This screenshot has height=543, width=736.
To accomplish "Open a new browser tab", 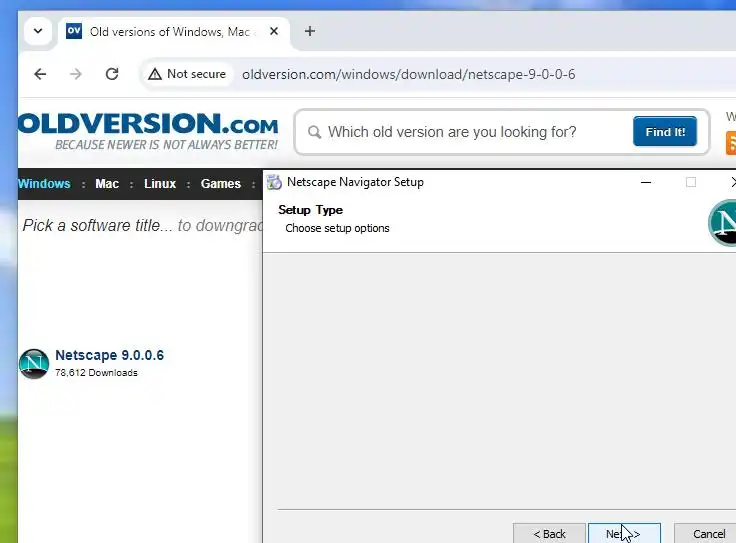I will (310, 31).
